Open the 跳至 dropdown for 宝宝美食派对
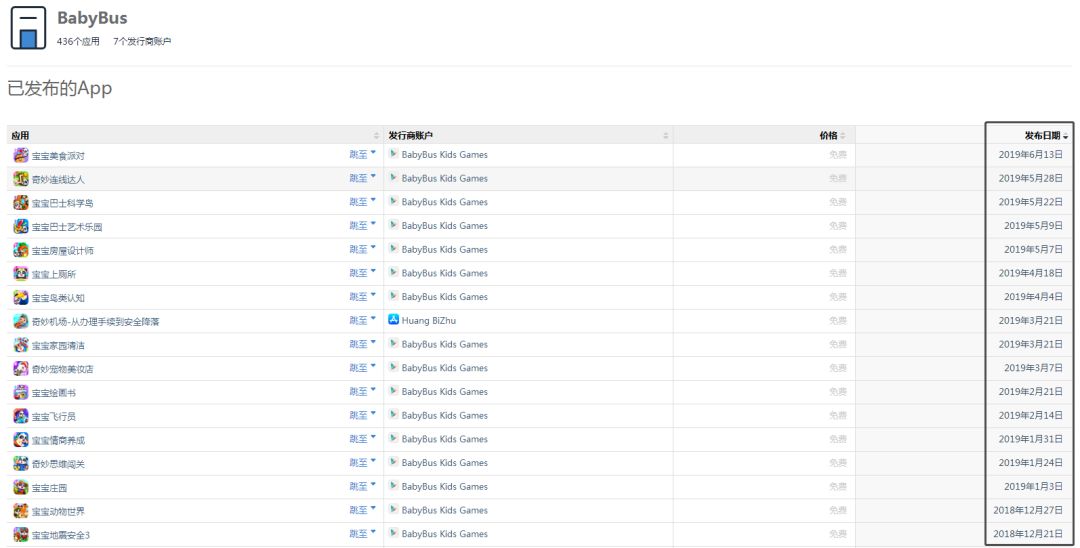The width and height of the screenshot is (1080, 548). click(x=362, y=154)
